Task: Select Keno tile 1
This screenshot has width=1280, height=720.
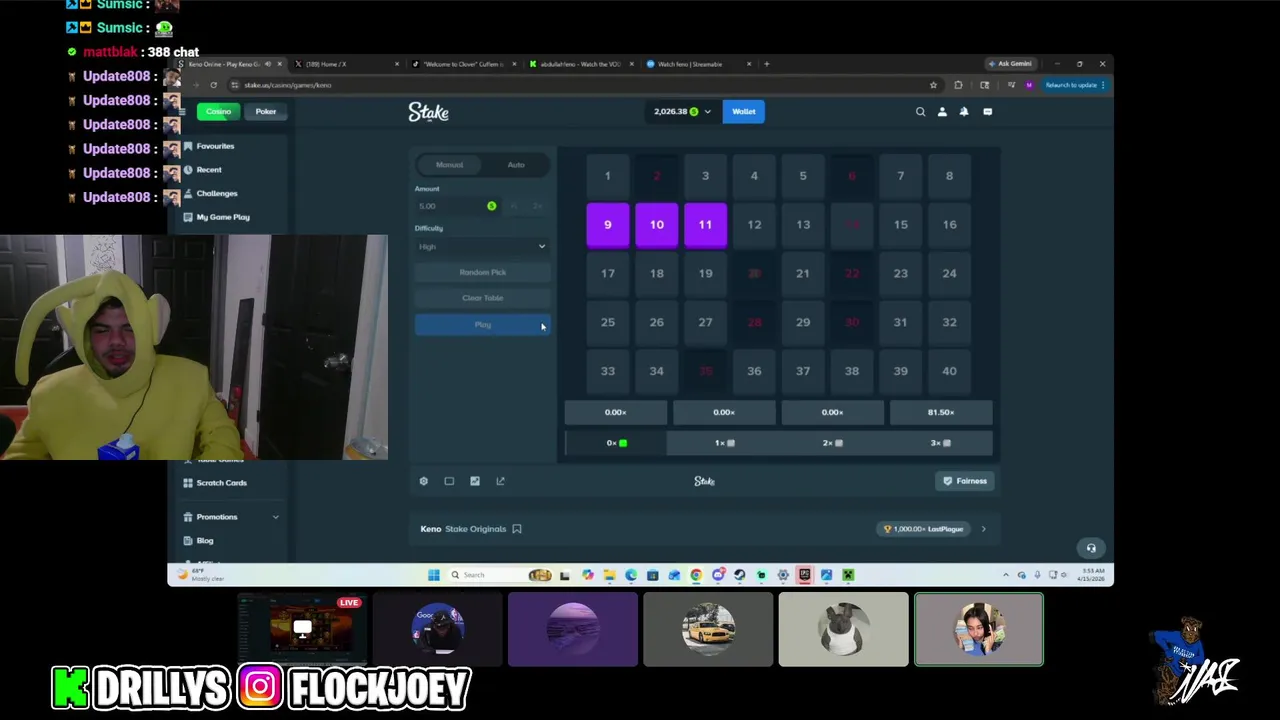Action: 607,176
